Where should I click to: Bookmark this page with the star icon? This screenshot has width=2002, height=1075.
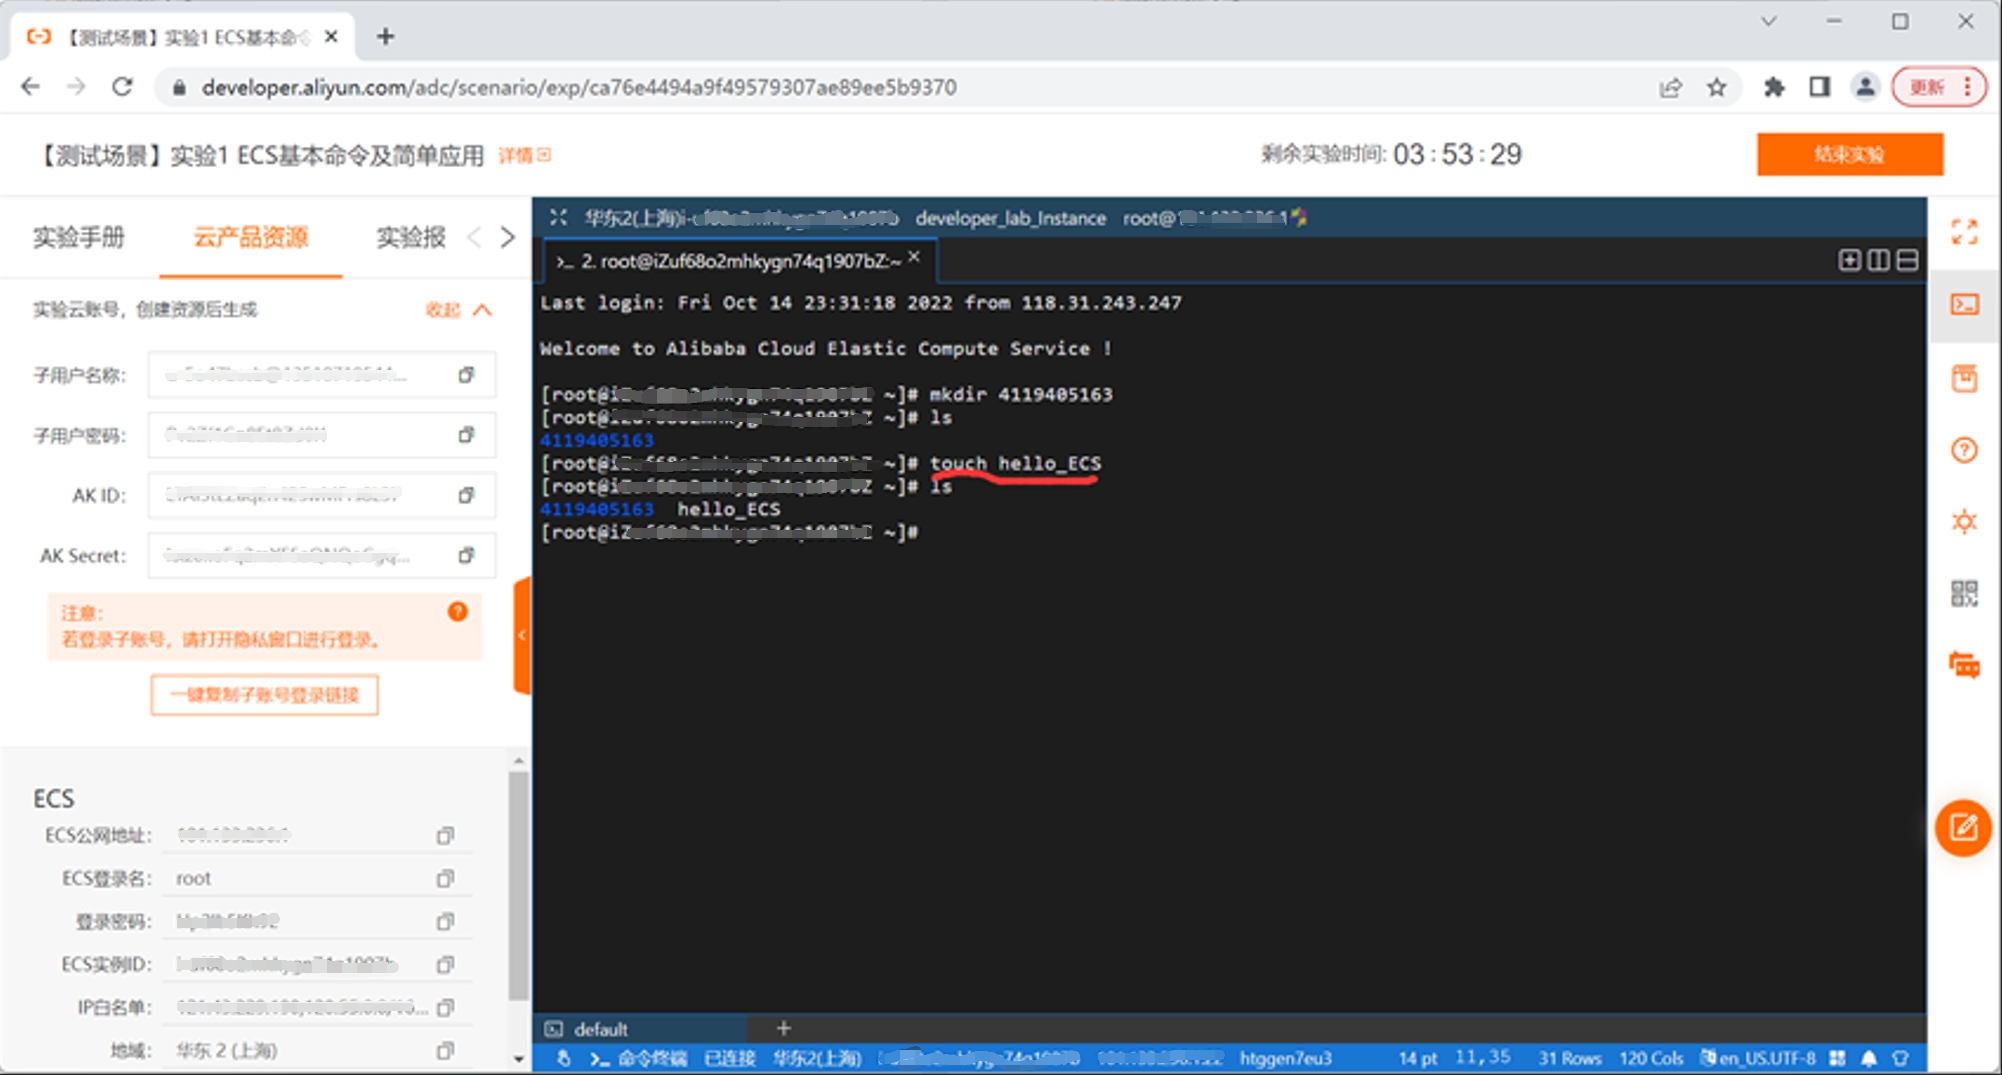point(1716,87)
